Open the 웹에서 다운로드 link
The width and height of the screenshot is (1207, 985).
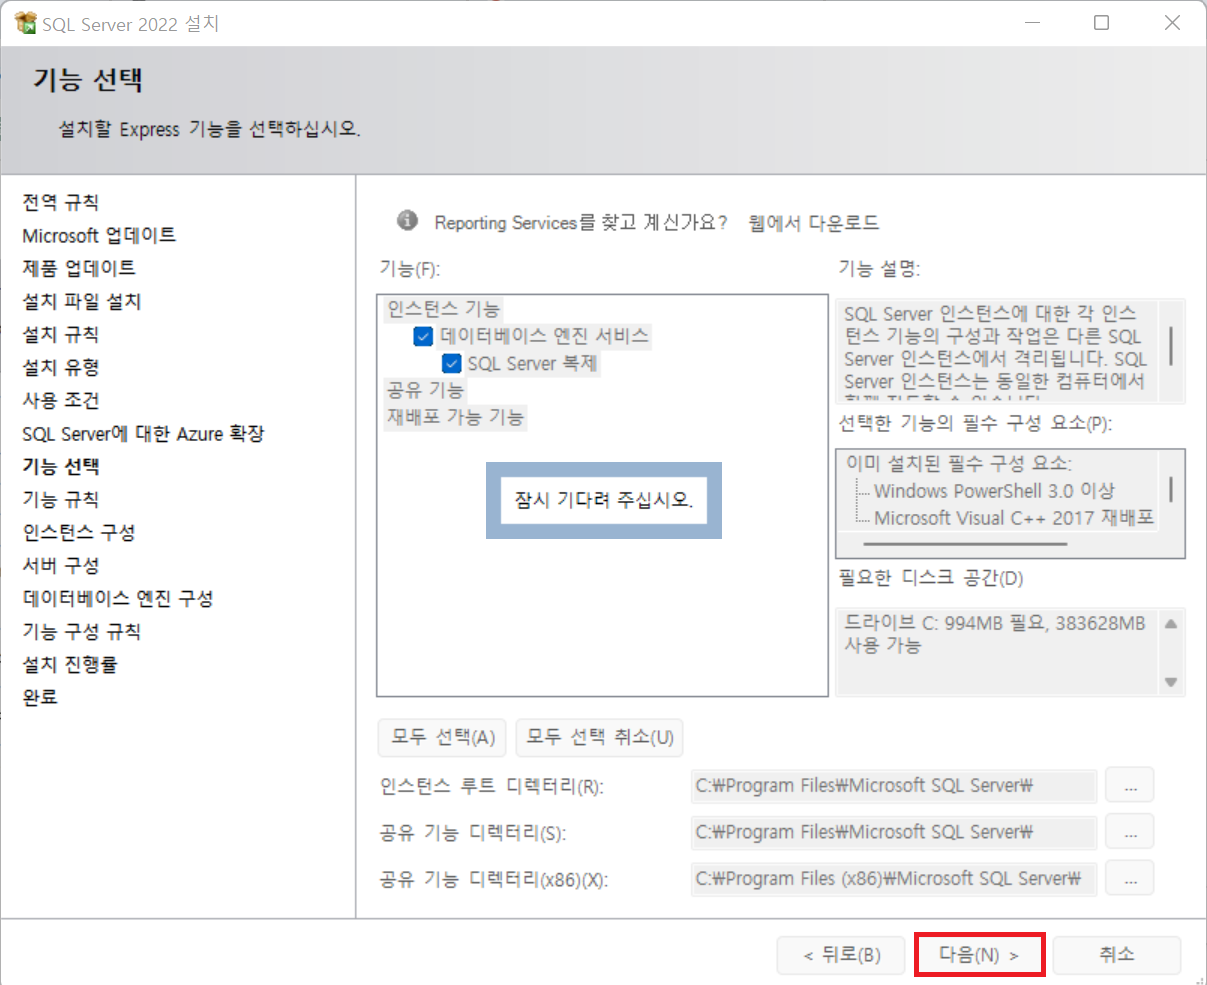[x=814, y=222]
